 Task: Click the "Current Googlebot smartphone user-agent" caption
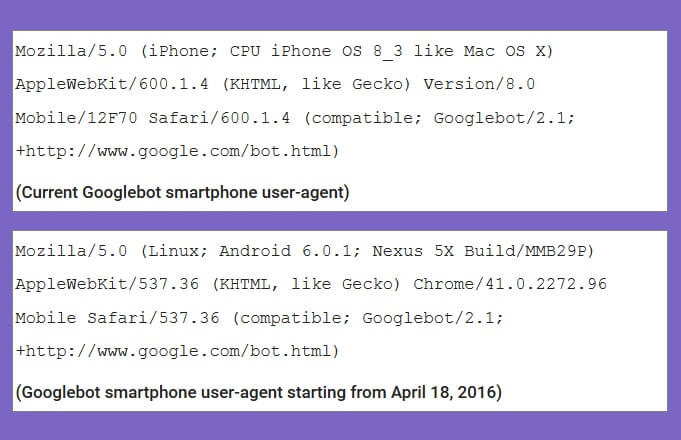click(182, 192)
